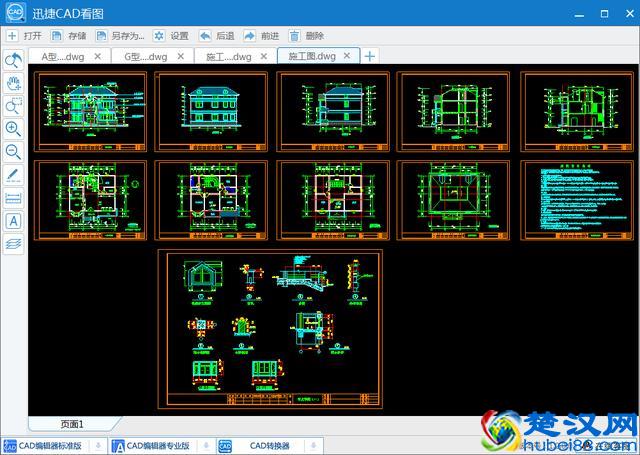
Task: Activate the zoom window tool
Action: pos(14,106)
